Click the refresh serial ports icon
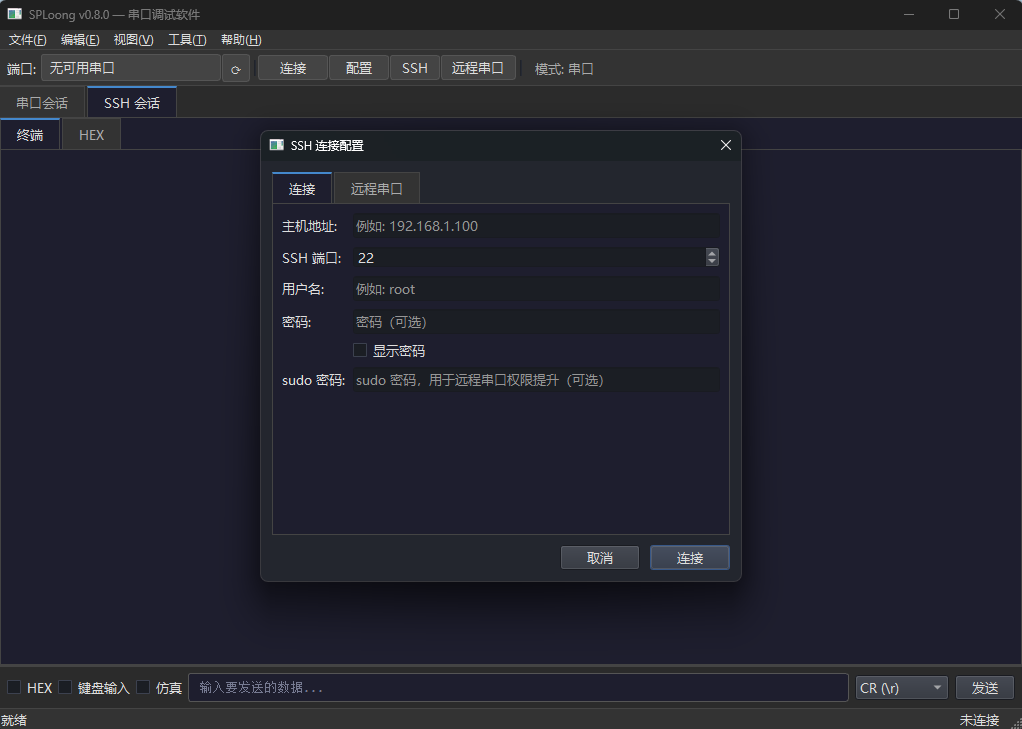Screen dimensions: 1022x729 coord(236,68)
